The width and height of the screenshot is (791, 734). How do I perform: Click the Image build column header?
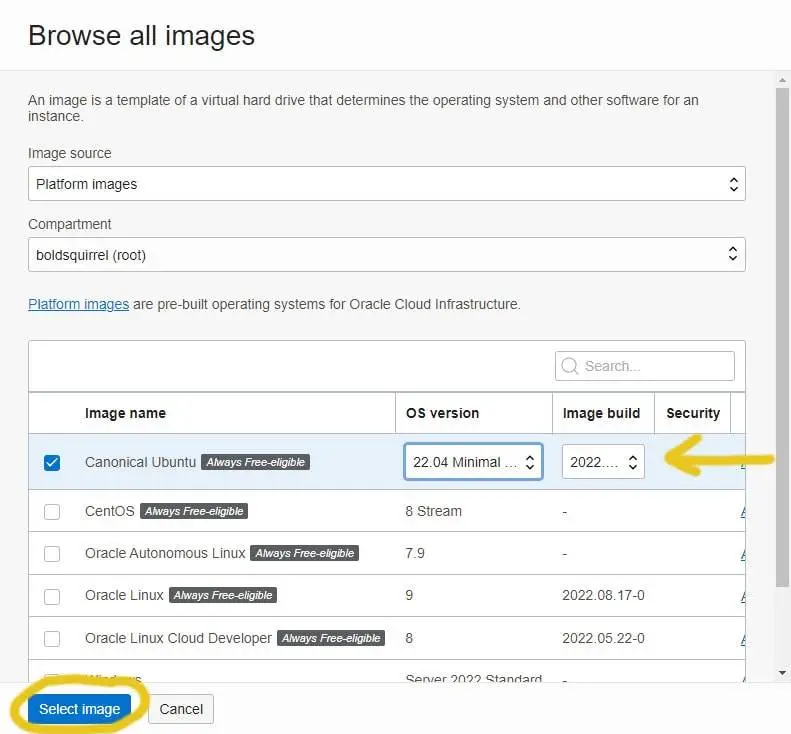tap(601, 413)
